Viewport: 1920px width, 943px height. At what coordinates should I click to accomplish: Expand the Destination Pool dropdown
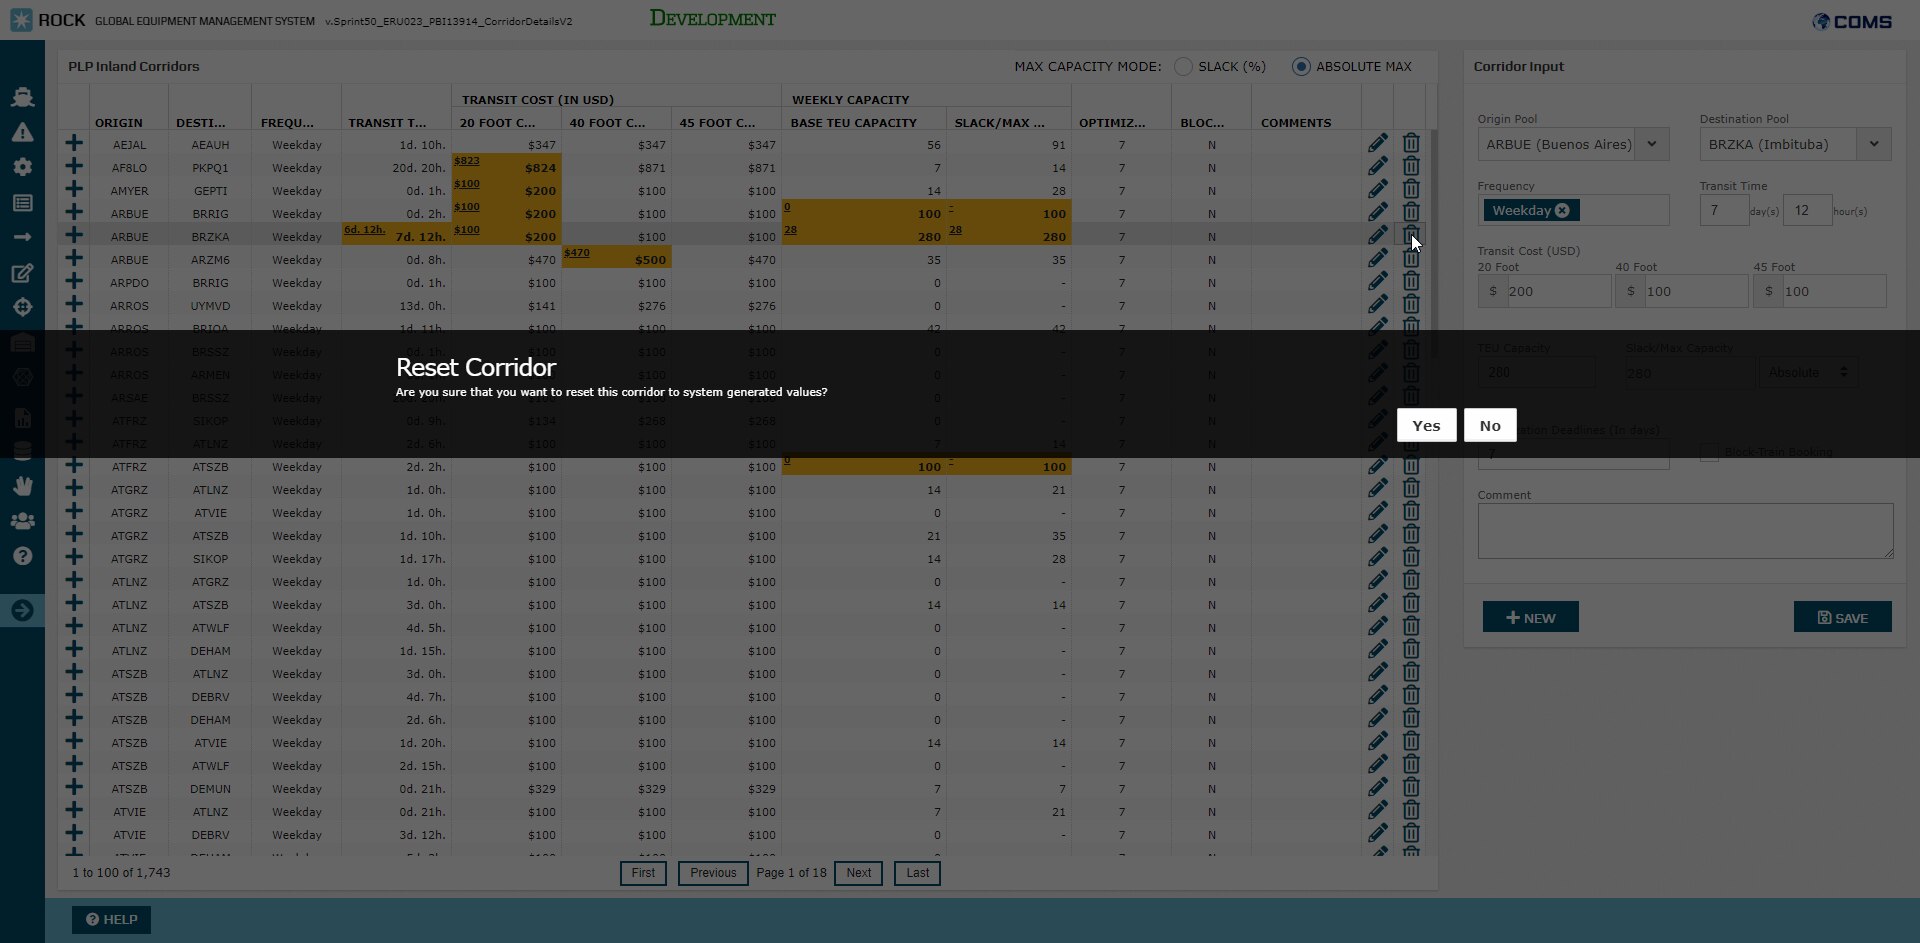pos(1873,144)
